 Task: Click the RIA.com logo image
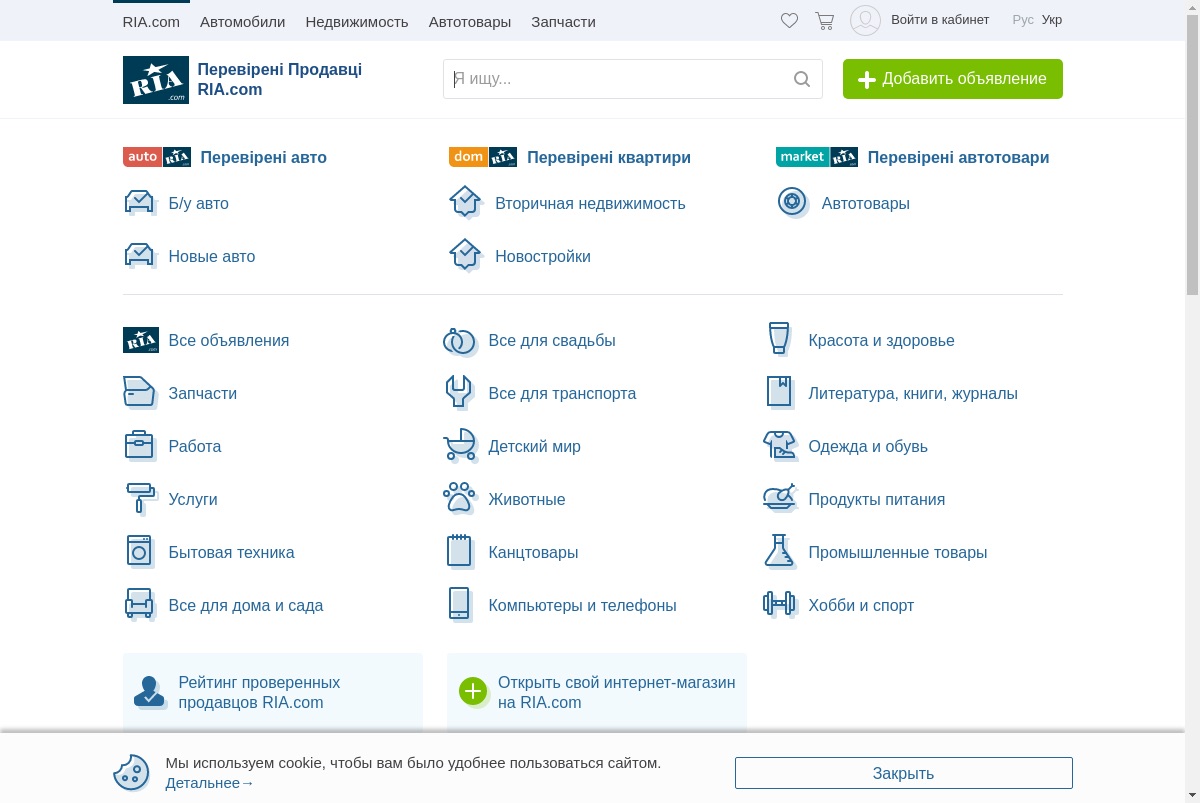156,80
